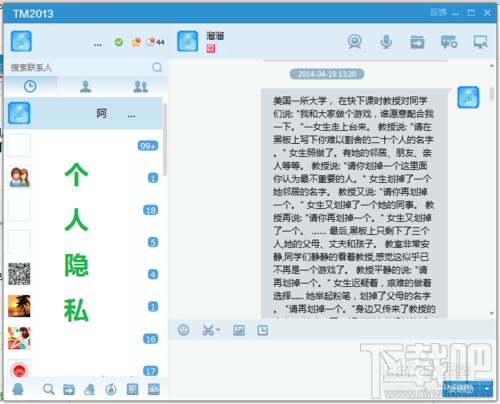Click the bottom bar search magnifier icon
Viewport: 500px width, 404px height.
tap(49, 389)
